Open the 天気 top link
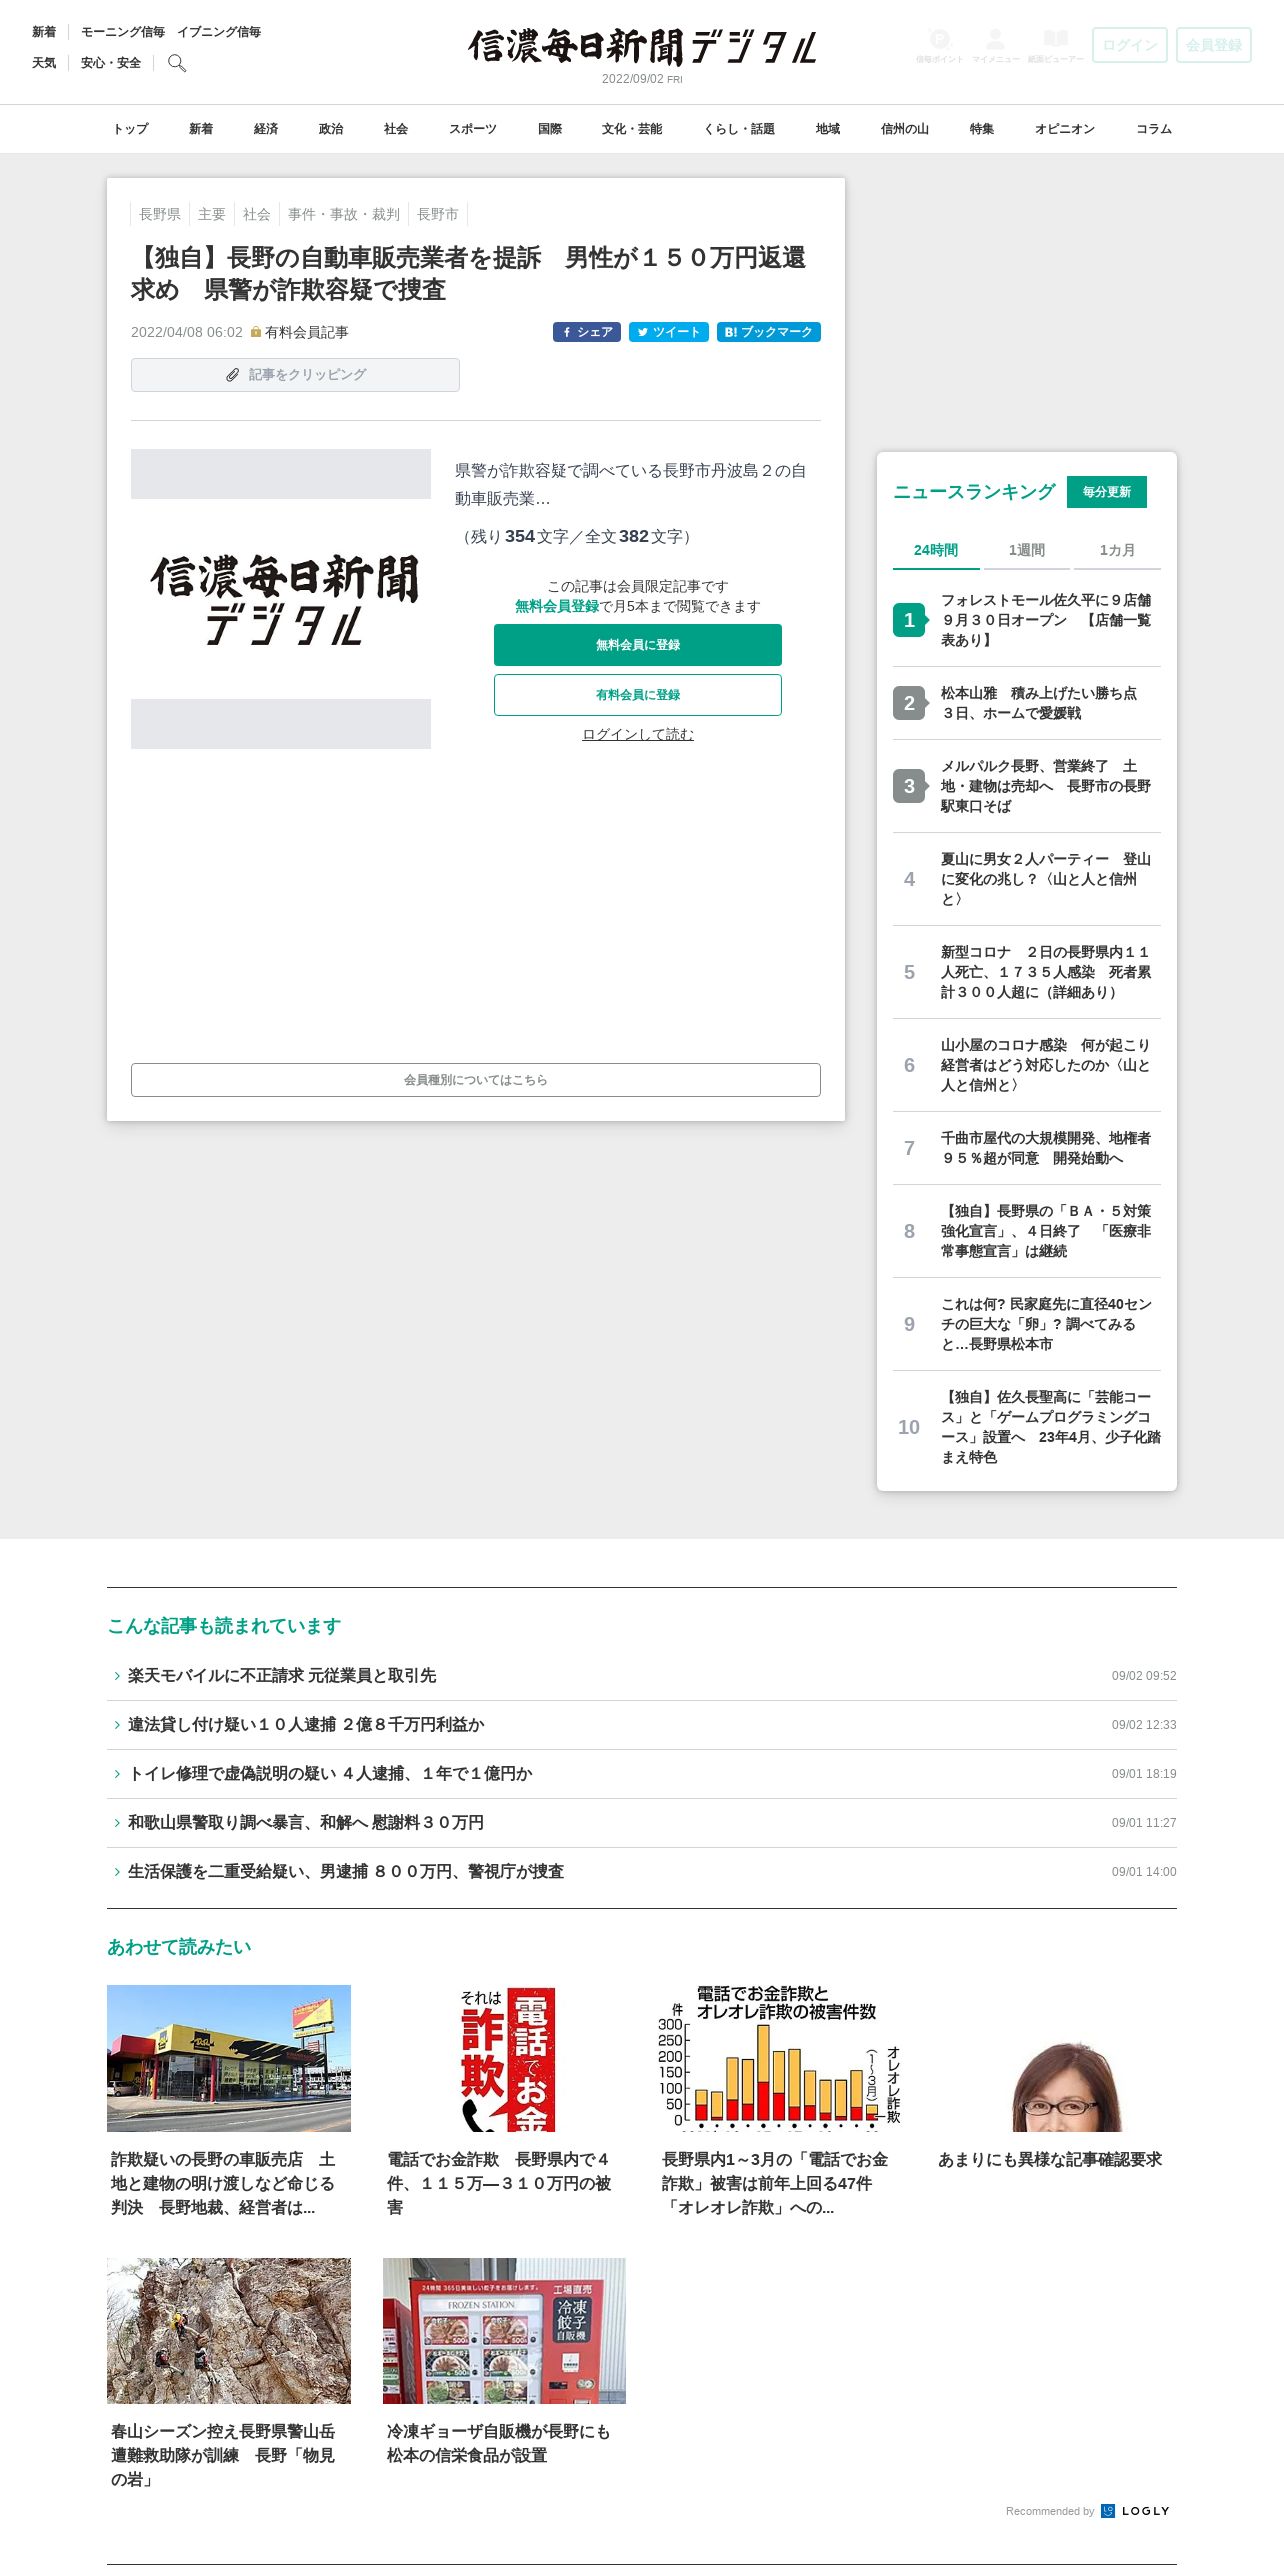This screenshot has height=2568, width=1284. pyautogui.click(x=44, y=63)
